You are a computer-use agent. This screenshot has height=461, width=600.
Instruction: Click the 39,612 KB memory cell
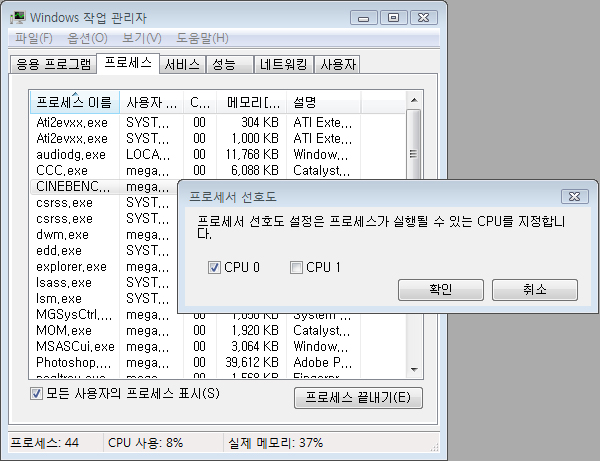[x=252, y=363]
